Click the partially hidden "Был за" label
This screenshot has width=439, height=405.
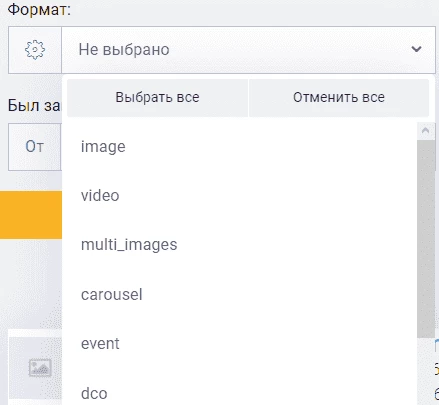click(x=34, y=106)
